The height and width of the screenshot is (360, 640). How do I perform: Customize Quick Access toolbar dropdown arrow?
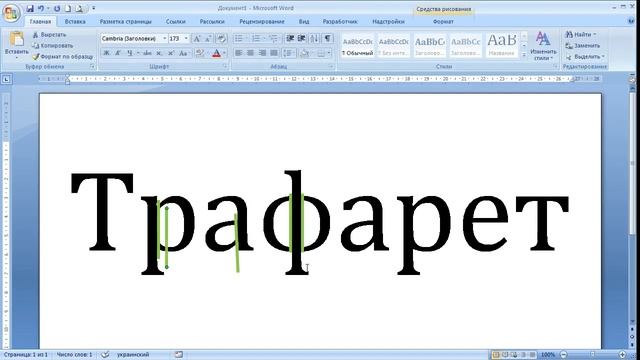(93, 8)
